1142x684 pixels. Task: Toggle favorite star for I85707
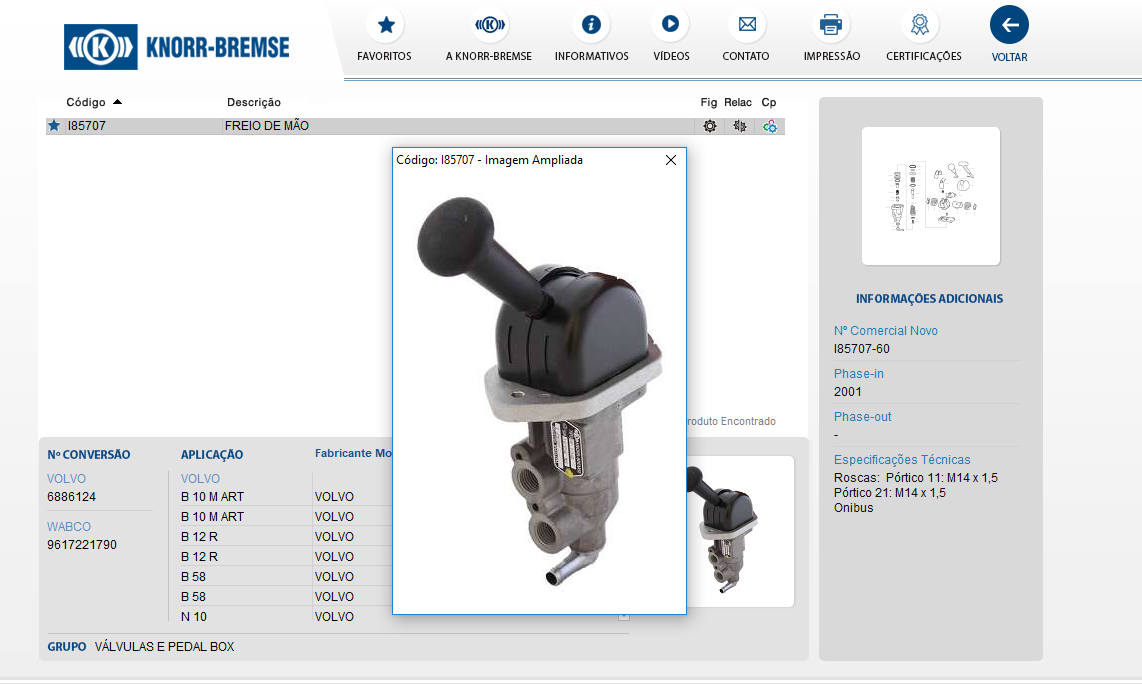click(54, 126)
